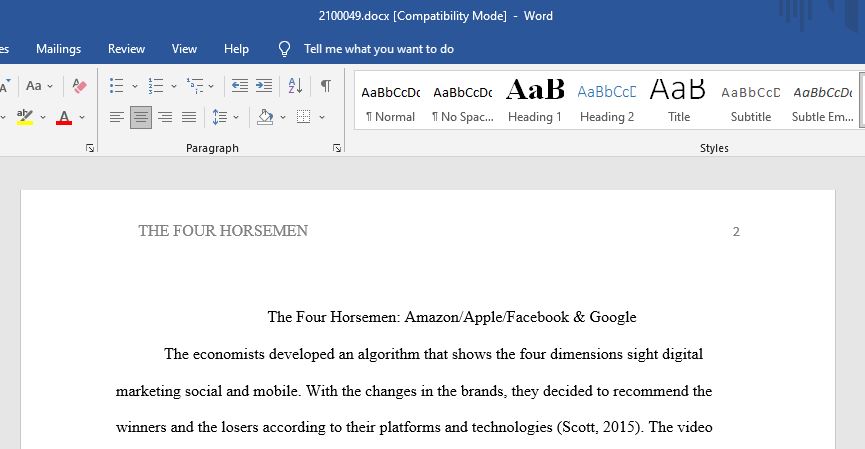This screenshot has width=865, height=449.
Task: Open the Paragraph settings dialog launcher
Action: (x=337, y=148)
